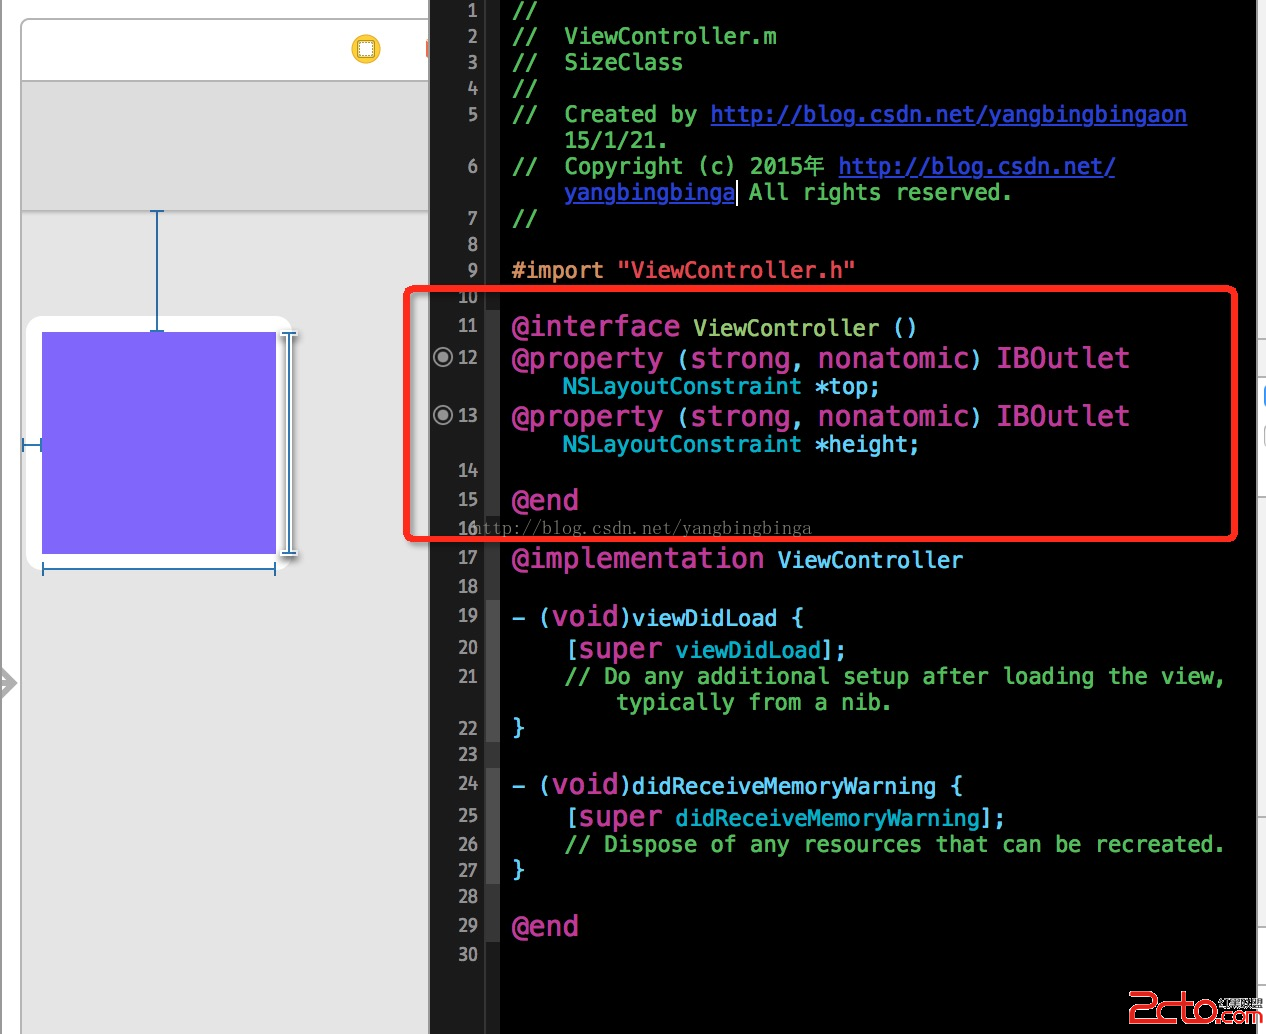Click the yellow View Controller icon
Image resolution: width=1266 pixels, height=1034 pixels.
366,48
